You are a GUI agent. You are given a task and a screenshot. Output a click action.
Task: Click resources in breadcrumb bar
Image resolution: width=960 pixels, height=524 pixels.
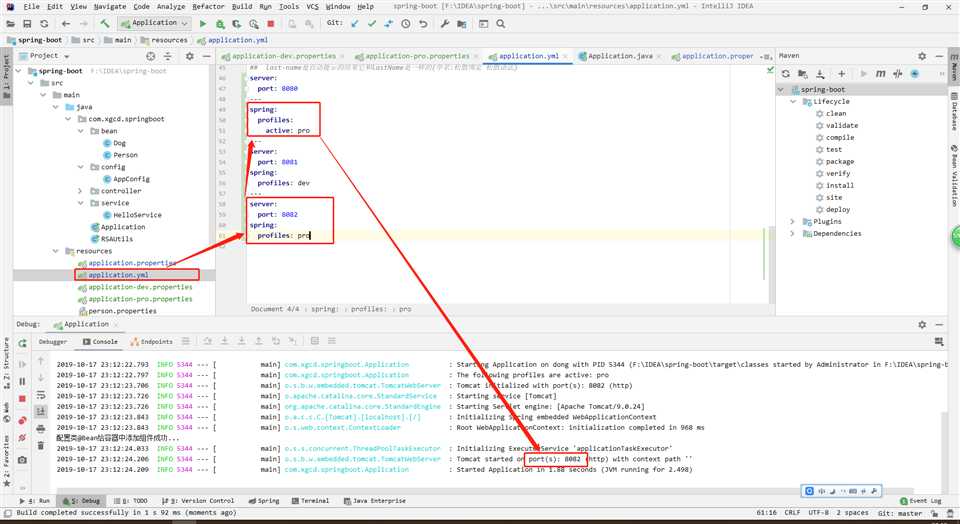coord(164,40)
